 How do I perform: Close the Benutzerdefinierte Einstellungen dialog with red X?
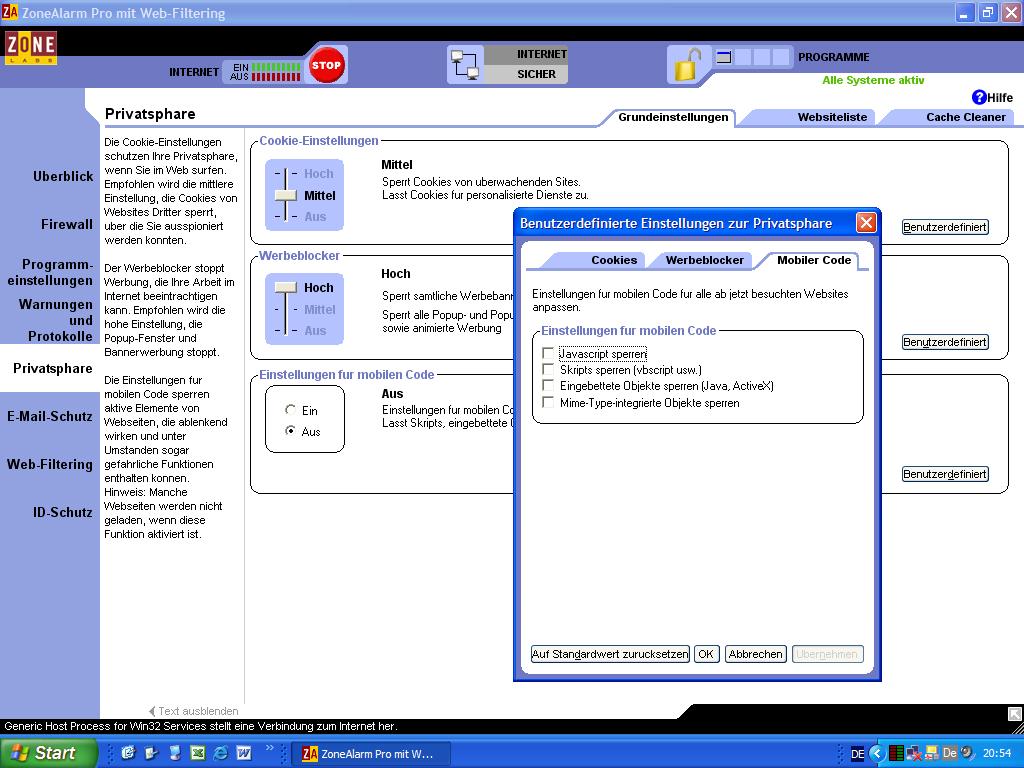pyautogui.click(x=866, y=223)
